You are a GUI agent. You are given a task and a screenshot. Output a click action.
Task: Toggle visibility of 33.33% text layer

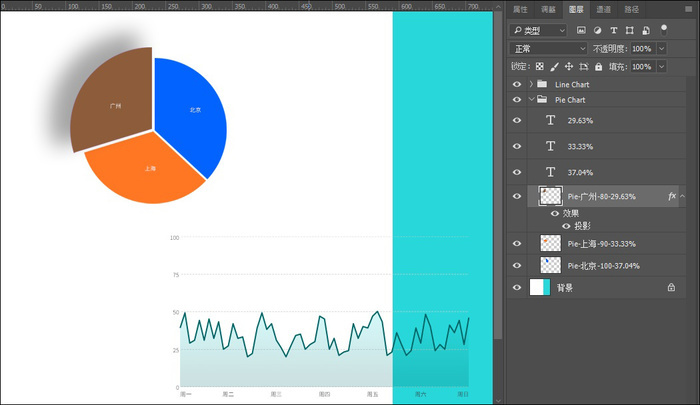coord(517,146)
